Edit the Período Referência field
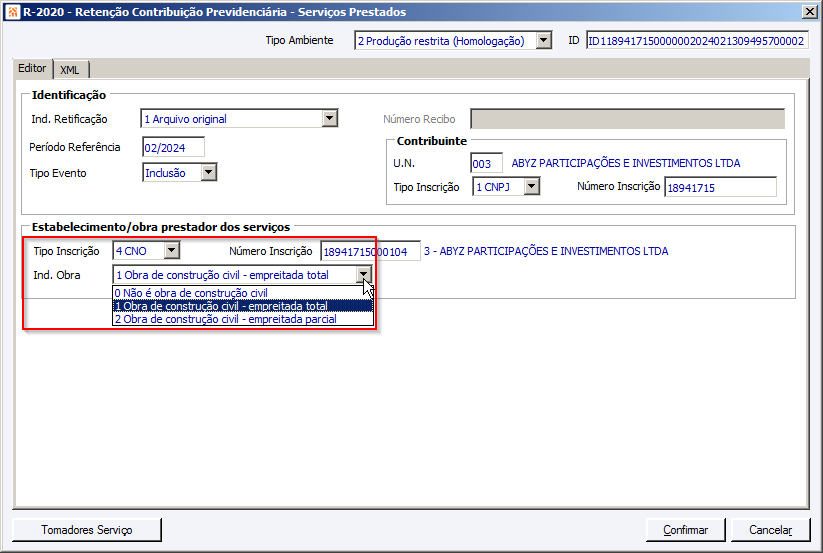The image size is (823, 553). point(173,147)
